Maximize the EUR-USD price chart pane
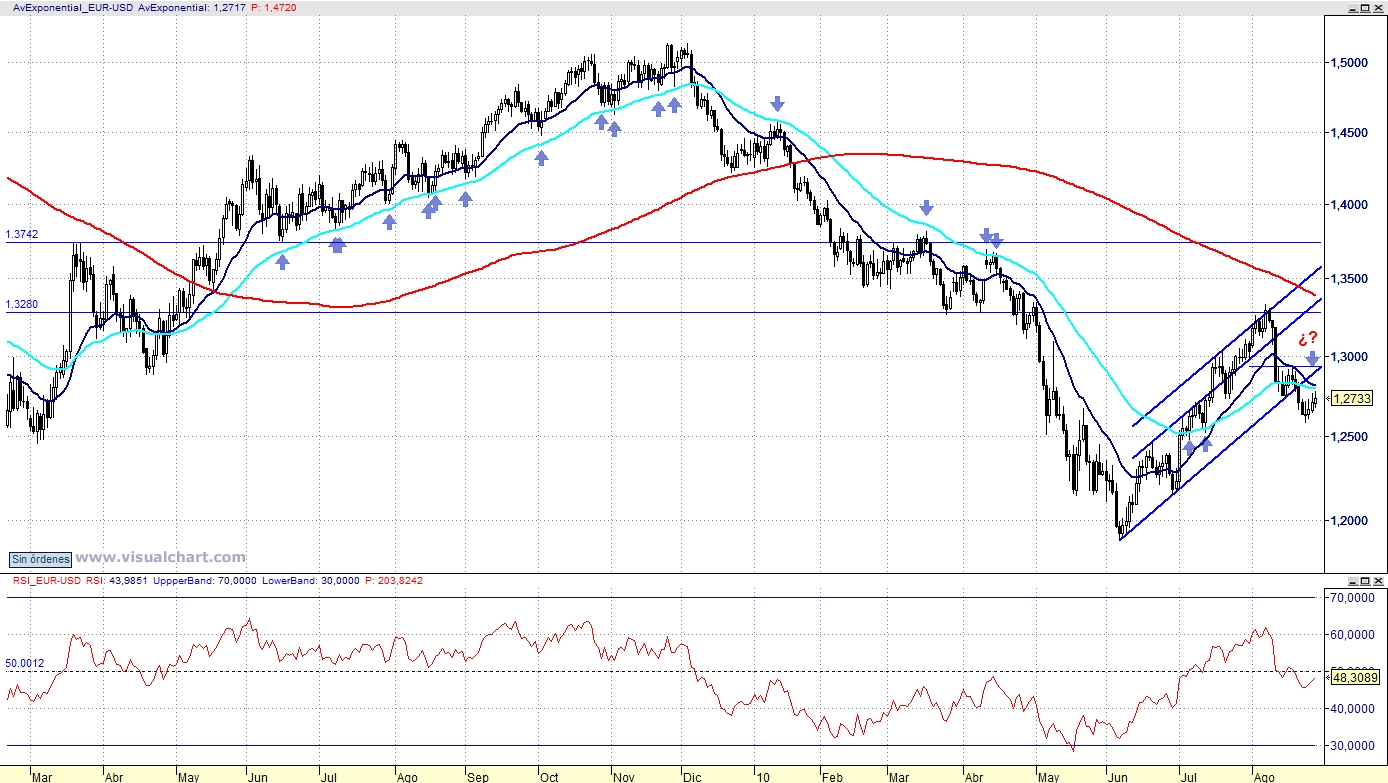 [1365, 7]
